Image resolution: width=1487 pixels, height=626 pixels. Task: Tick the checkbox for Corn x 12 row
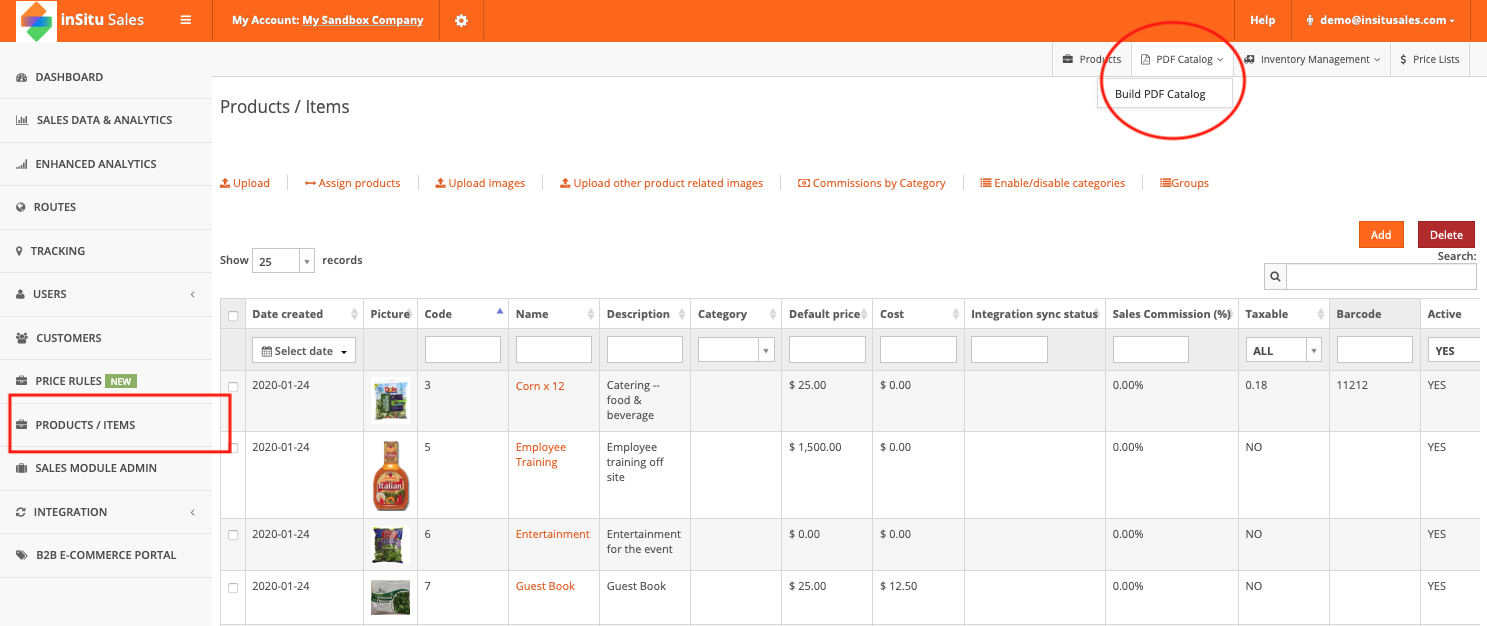233,387
